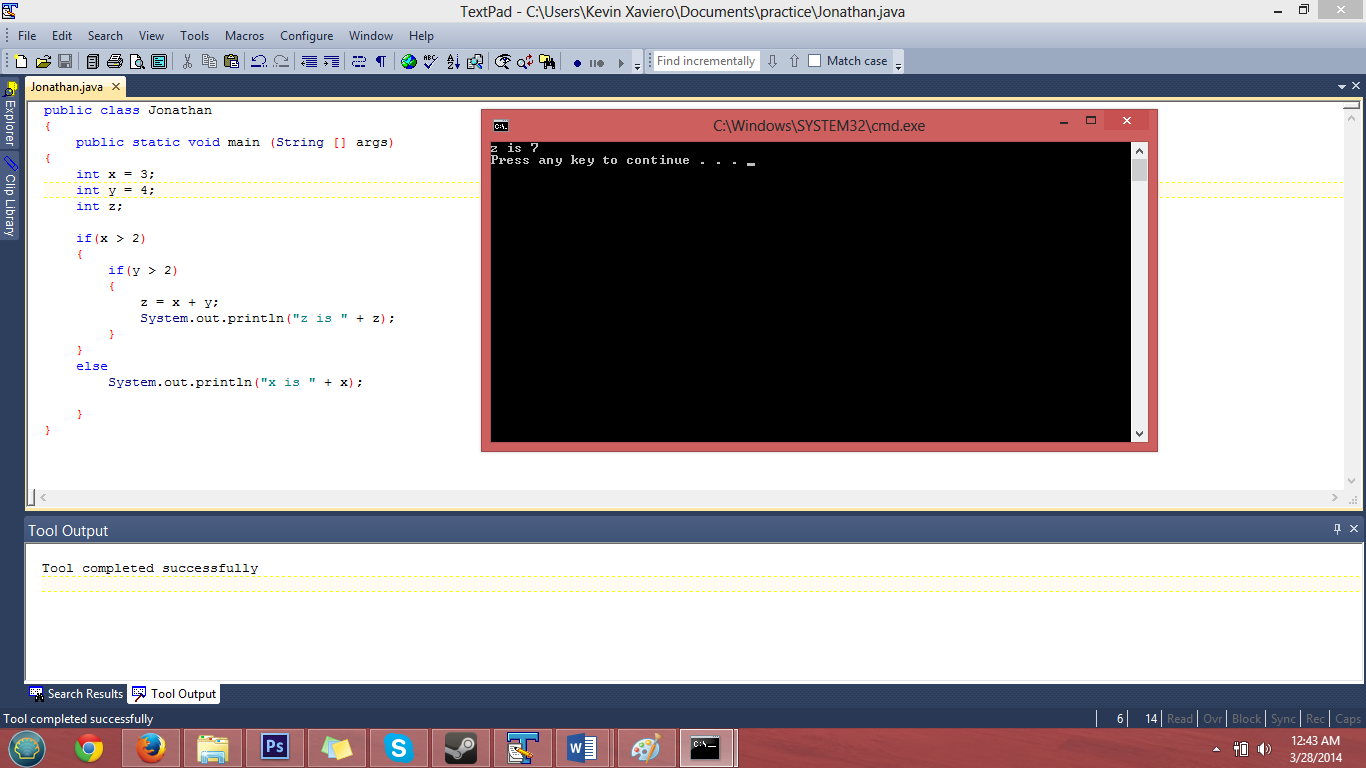This screenshot has height=768, width=1366.
Task: Play the recorded macro
Action: (620, 62)
